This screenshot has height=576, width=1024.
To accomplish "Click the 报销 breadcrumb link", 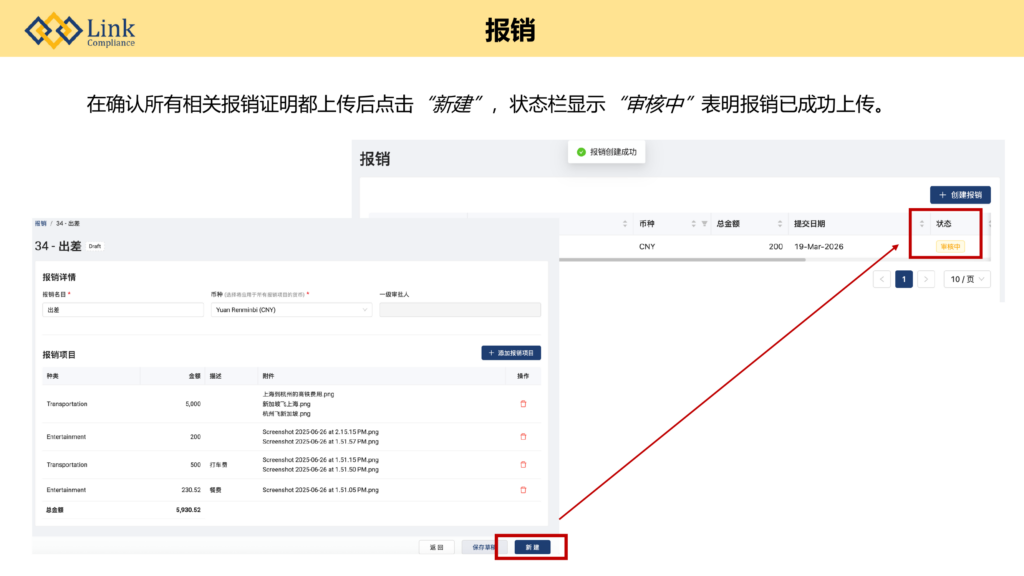I will click(x=40, y=223).
